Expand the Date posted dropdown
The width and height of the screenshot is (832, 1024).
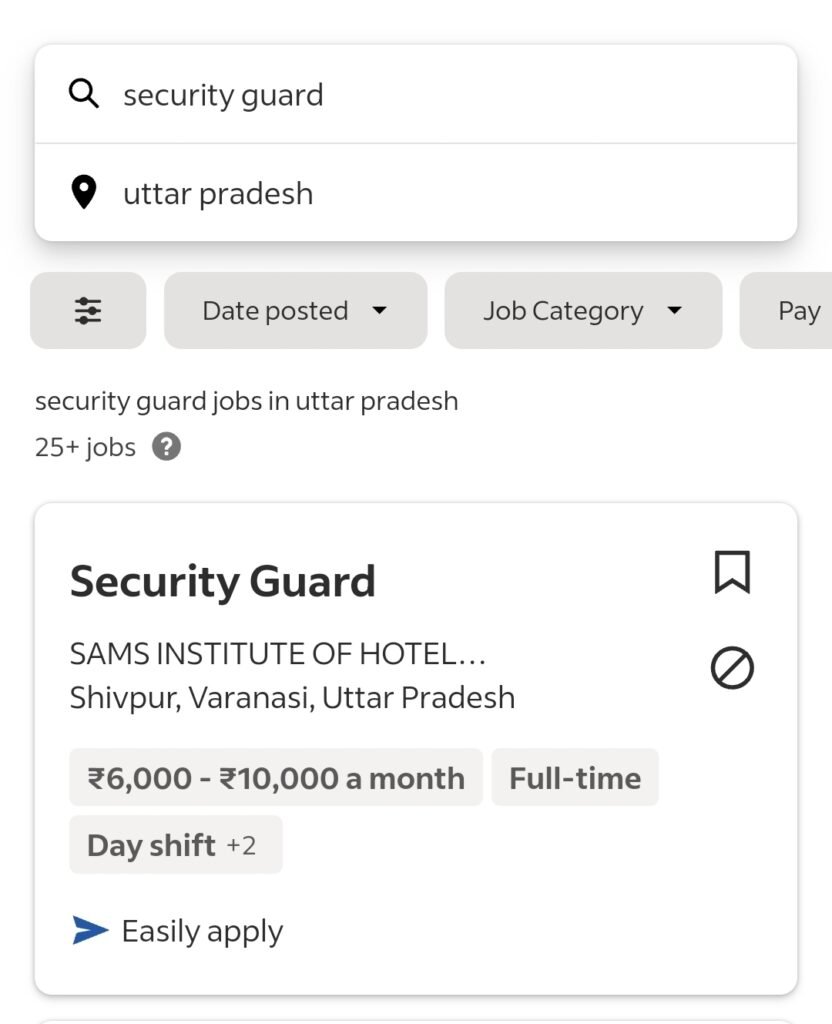[295, 311]
